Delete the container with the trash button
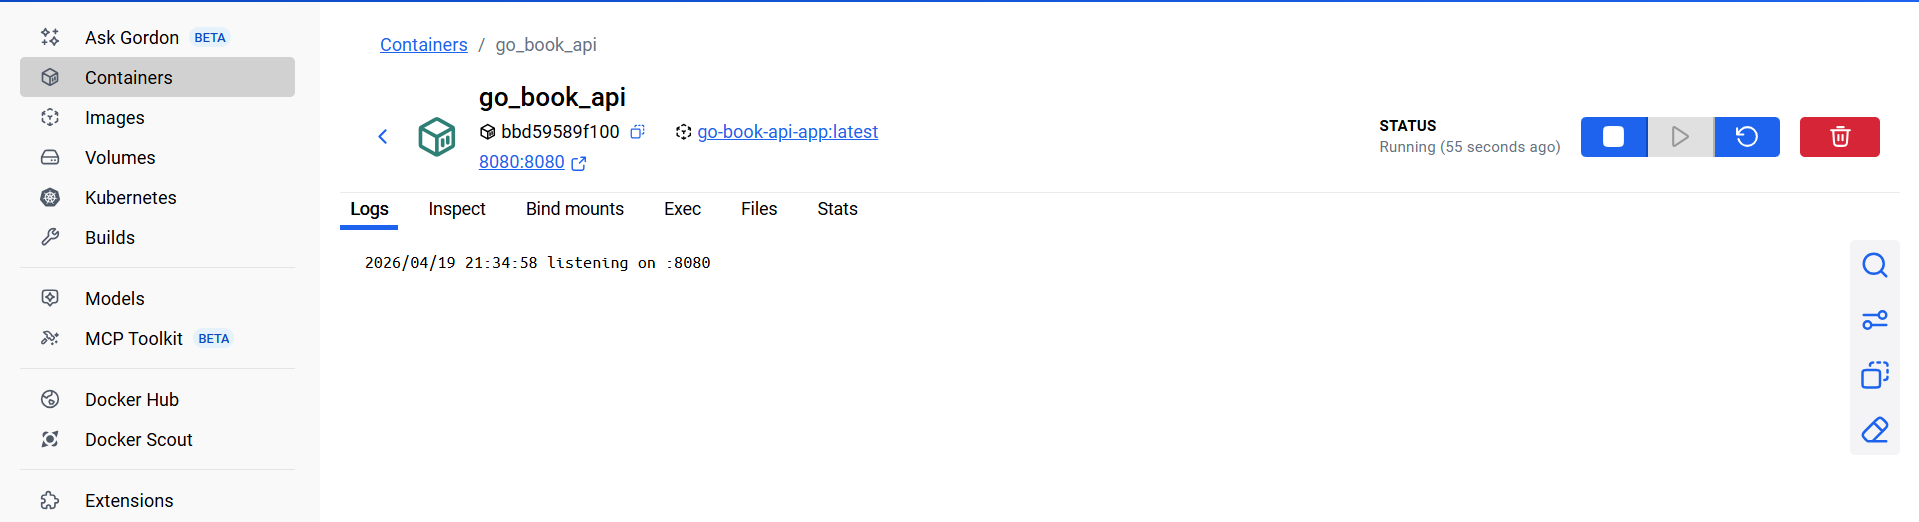Screen dimensions: 1919x522 point(1839,137)
